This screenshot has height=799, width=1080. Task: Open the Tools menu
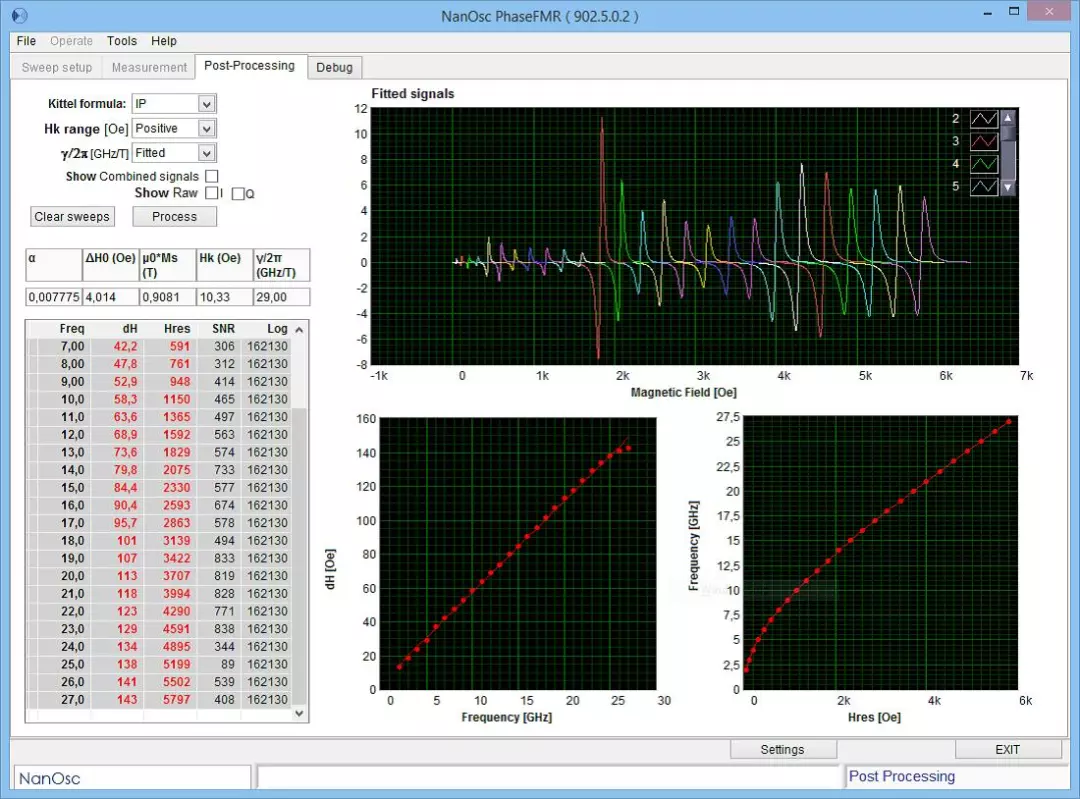(122, 41)
